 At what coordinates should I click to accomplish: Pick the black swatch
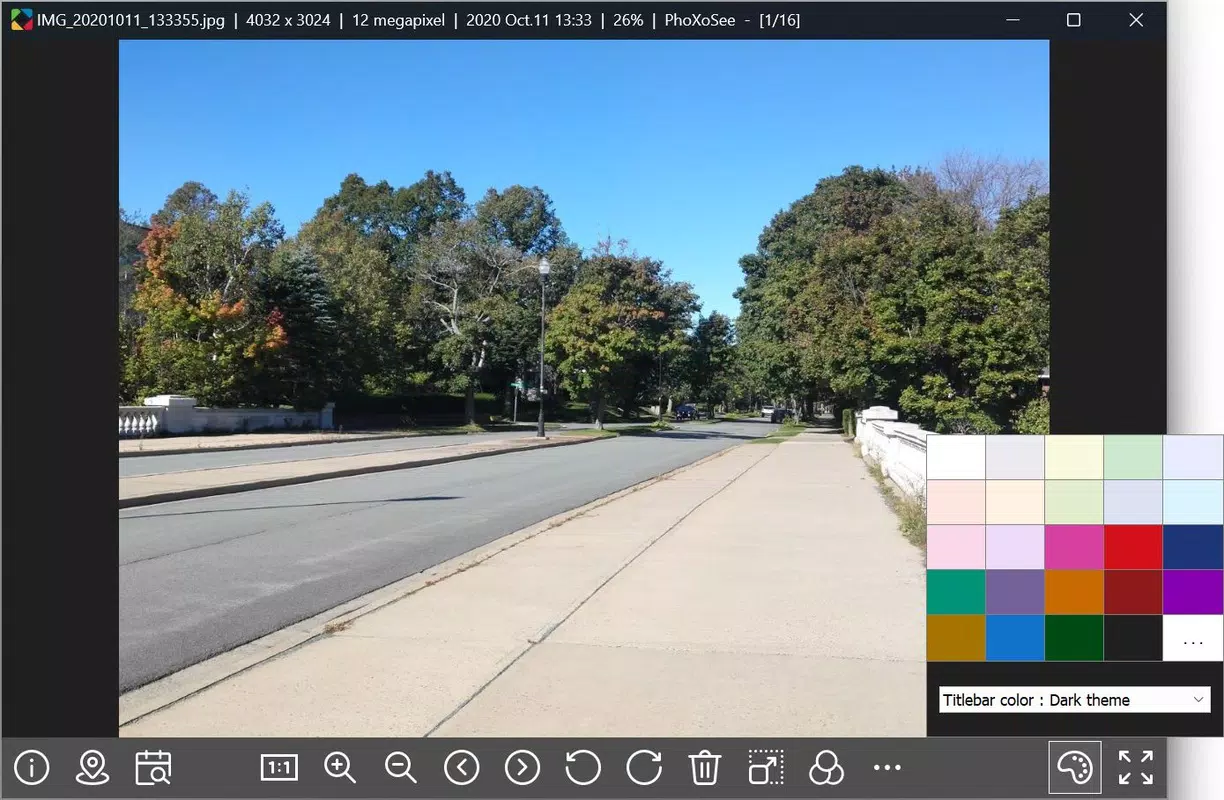point(1133,637)
